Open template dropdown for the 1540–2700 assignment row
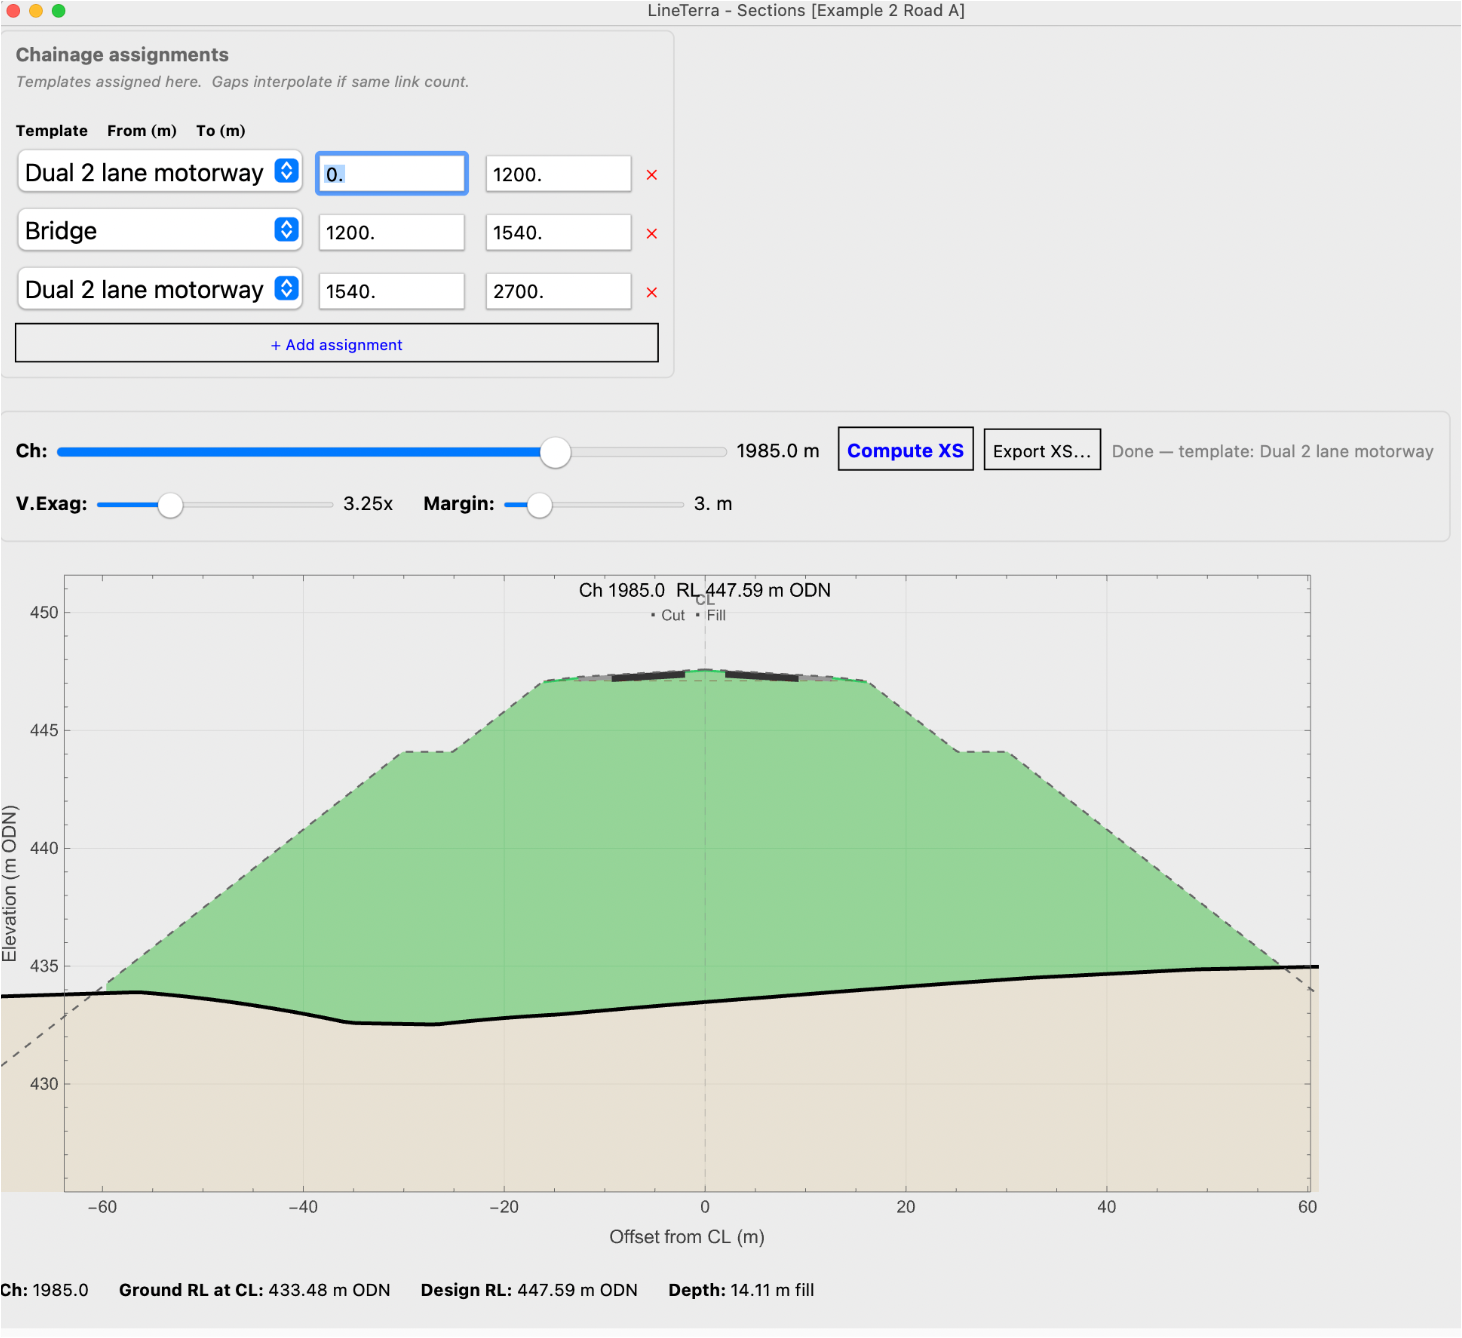 tap(160, 289)
